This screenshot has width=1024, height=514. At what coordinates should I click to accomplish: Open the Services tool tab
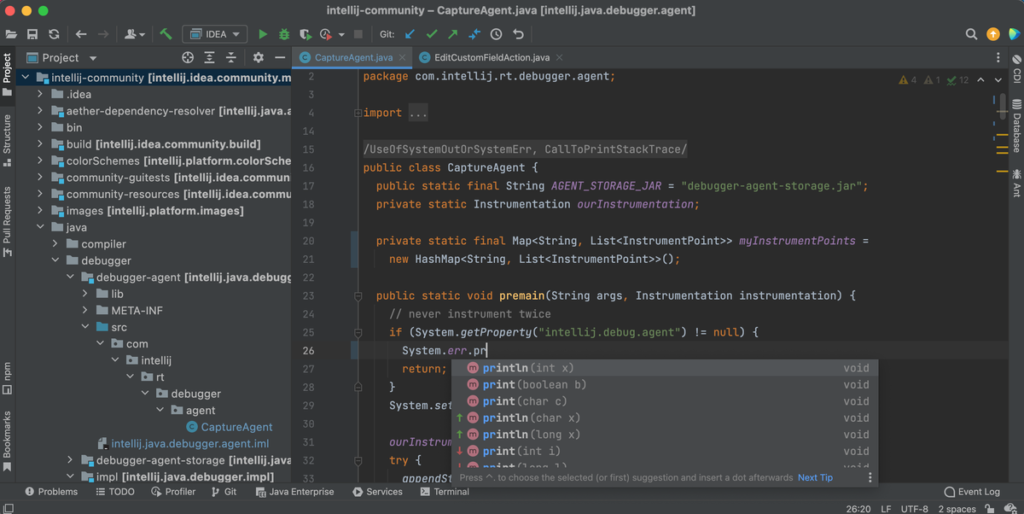(x=377, y=492)
